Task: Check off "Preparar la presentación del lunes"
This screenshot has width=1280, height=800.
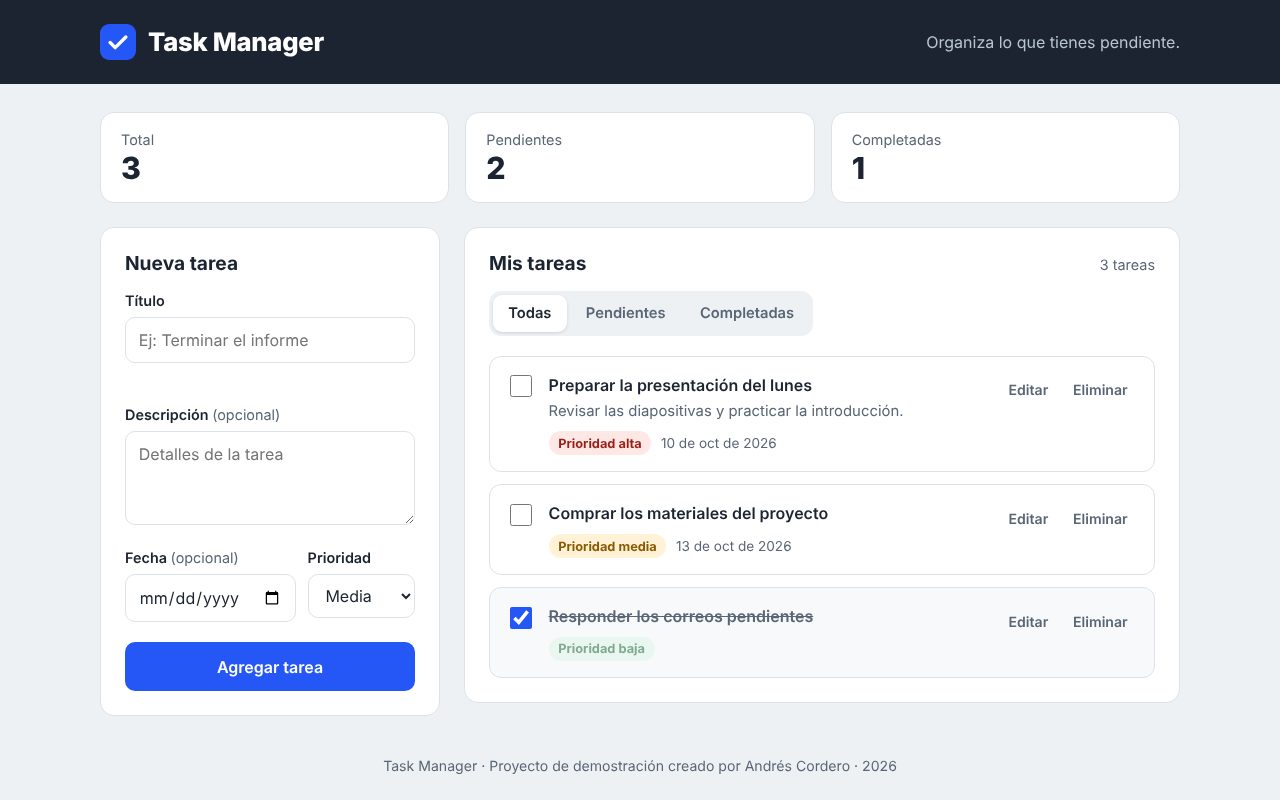Action: coord(521,386)
